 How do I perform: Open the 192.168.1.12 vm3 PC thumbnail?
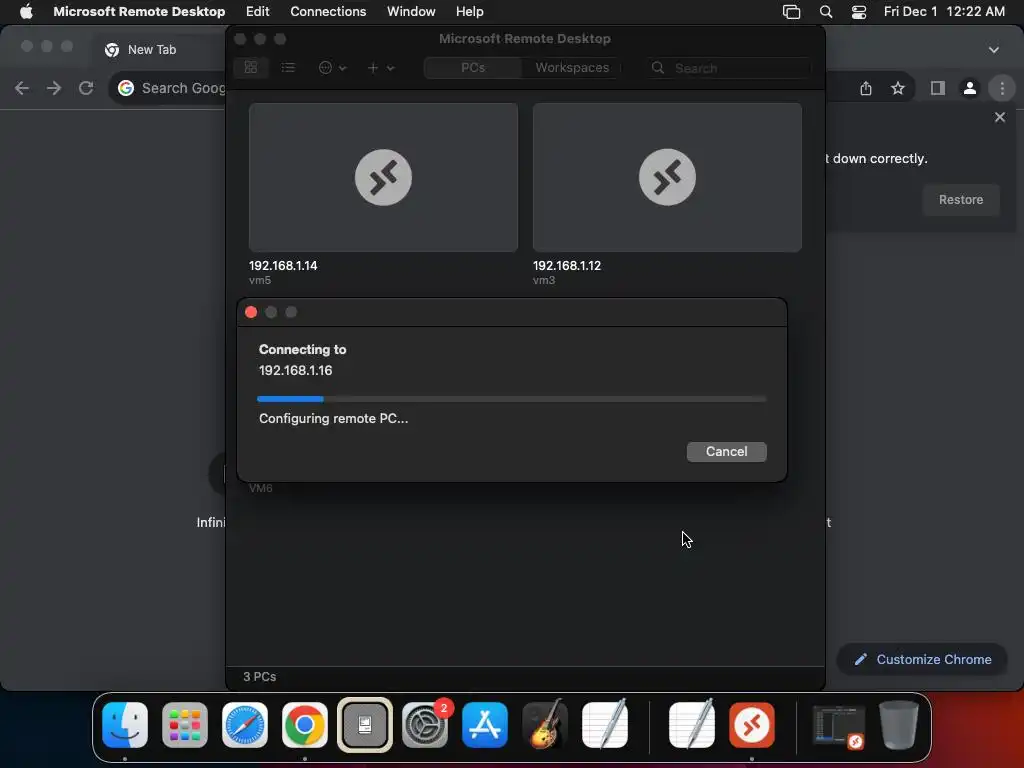(x=667, y=177)
